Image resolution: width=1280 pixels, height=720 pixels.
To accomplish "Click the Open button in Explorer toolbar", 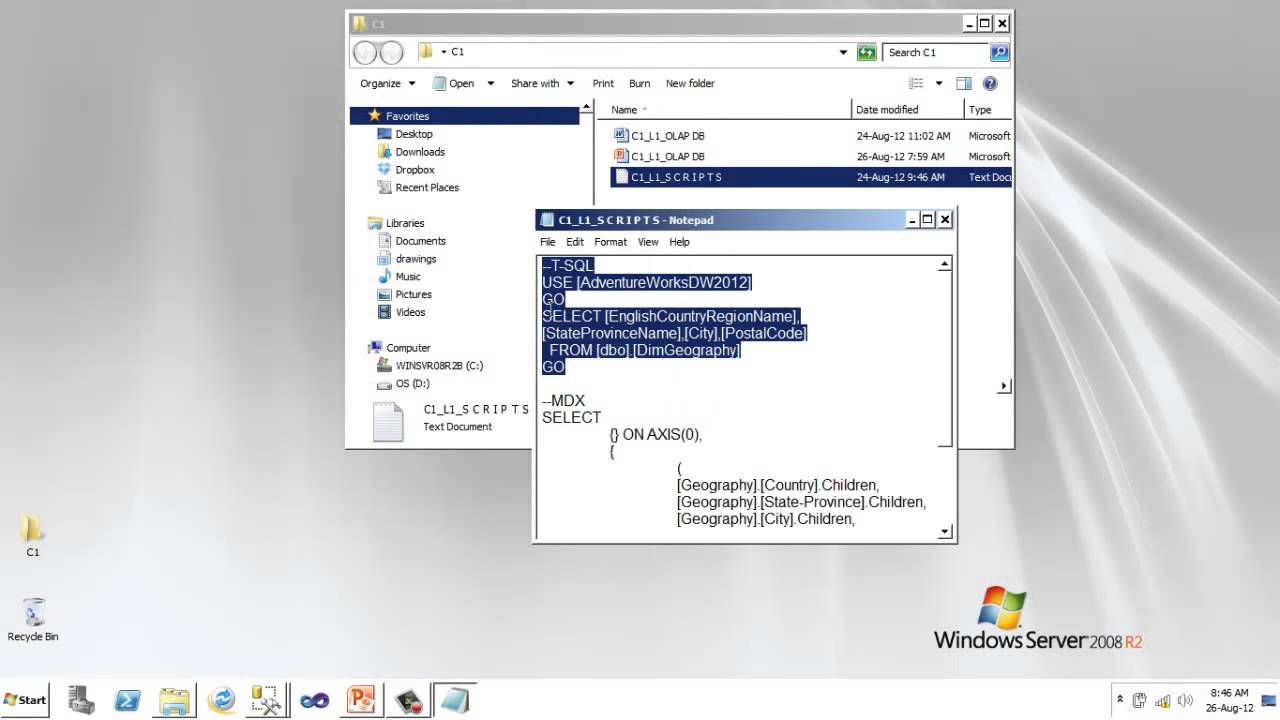I will point(454,84).
